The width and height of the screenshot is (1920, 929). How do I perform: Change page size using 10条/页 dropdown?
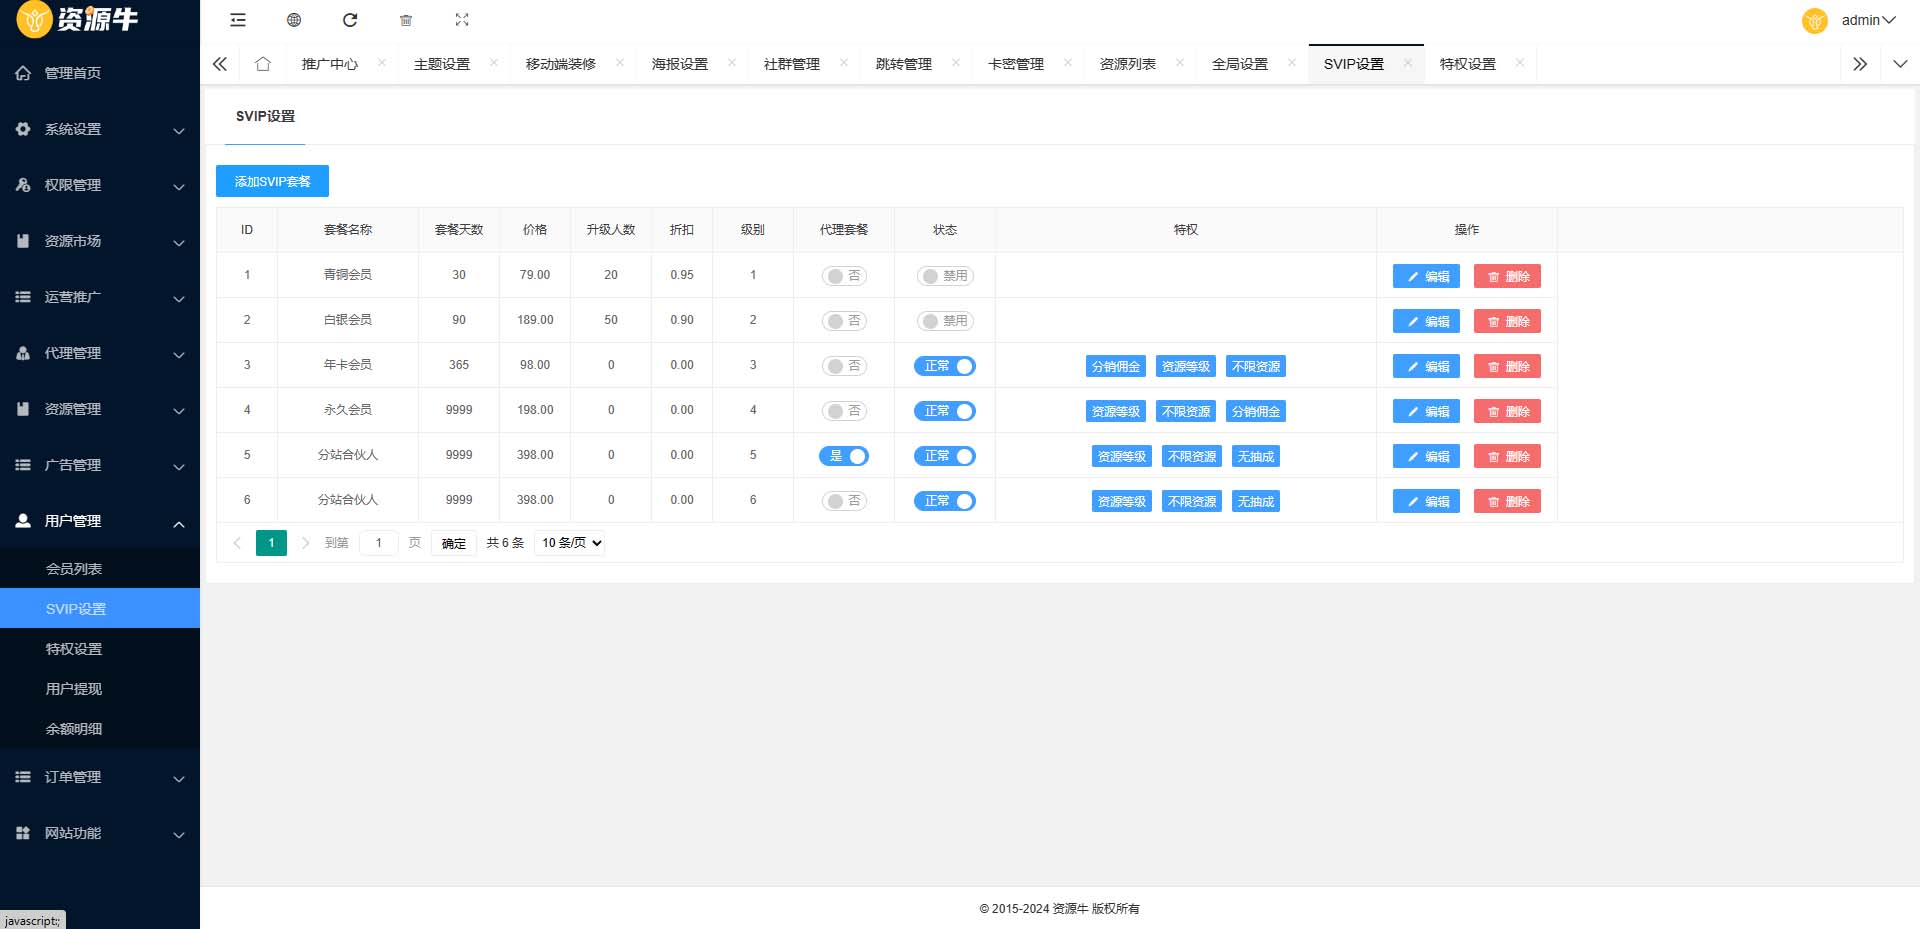coord(568,543)
